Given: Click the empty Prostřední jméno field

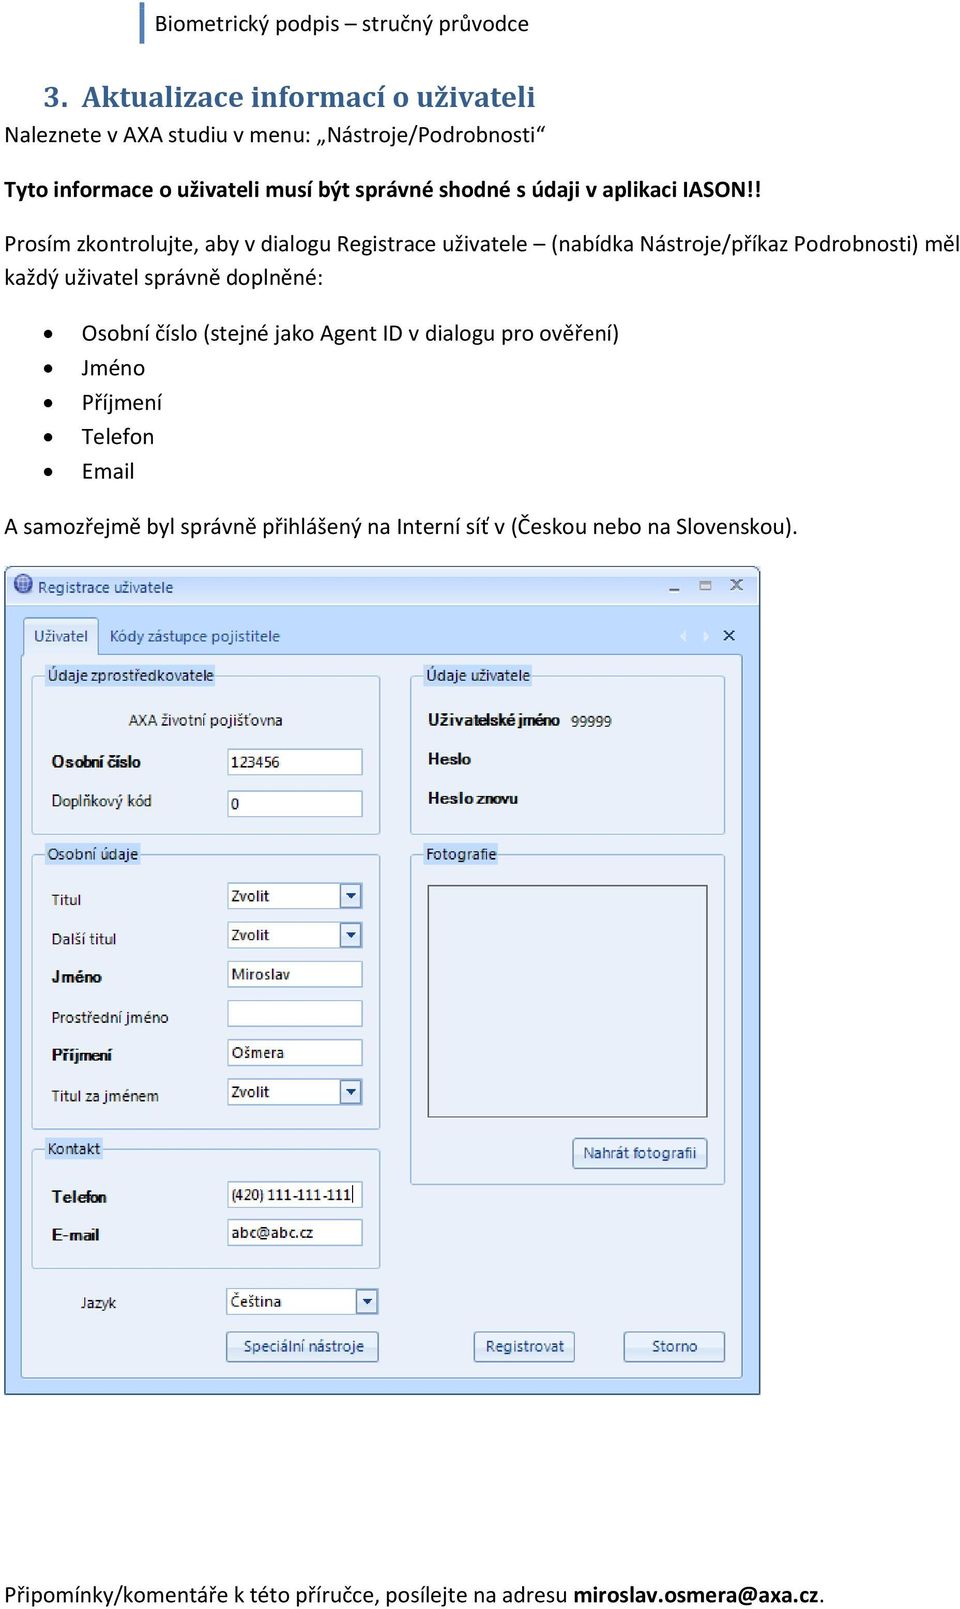Looking at the screenshot, I should [295, 1013].
